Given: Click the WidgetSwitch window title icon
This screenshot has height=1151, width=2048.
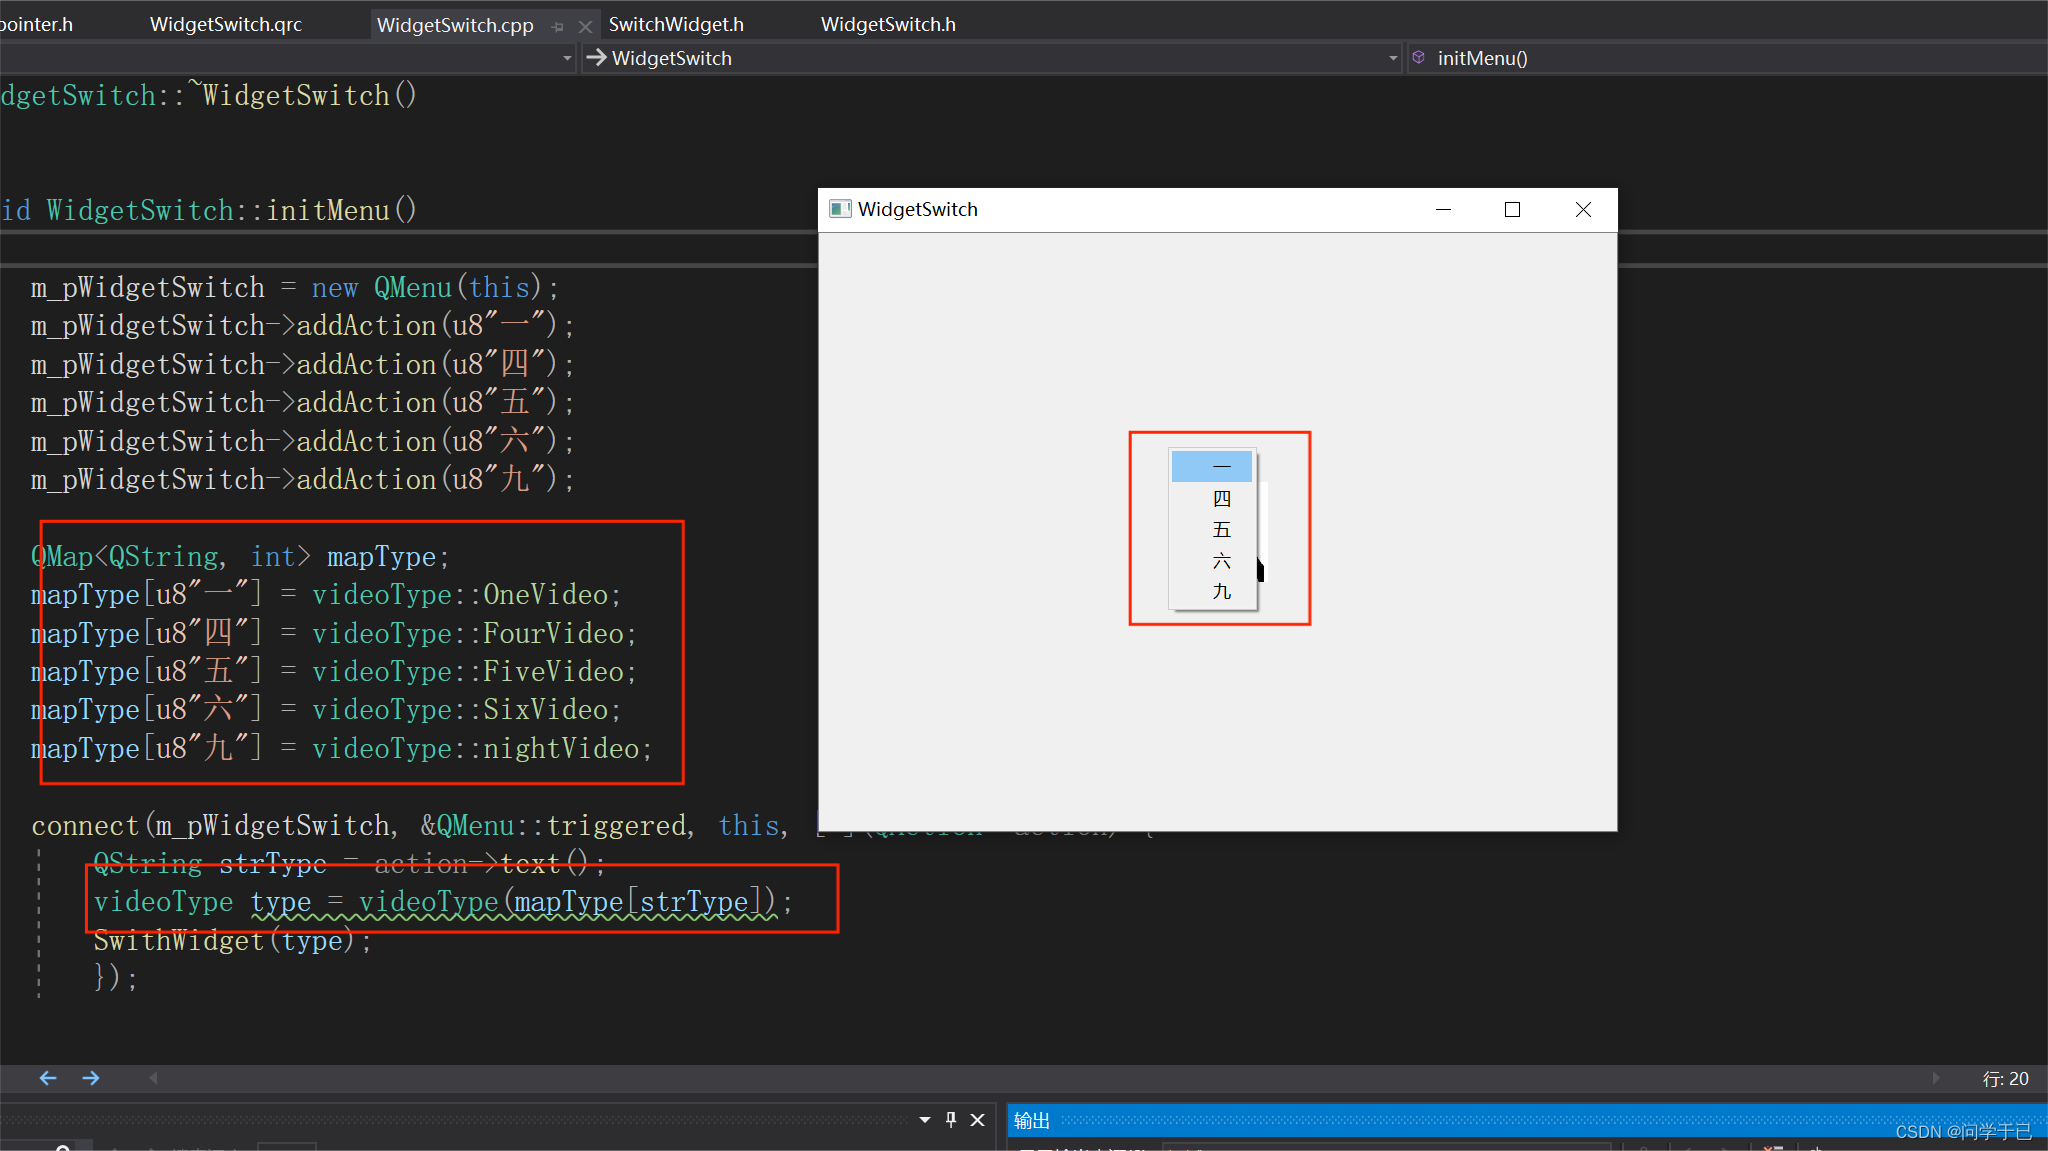Looking at the screenshot, I should [840, 209].
